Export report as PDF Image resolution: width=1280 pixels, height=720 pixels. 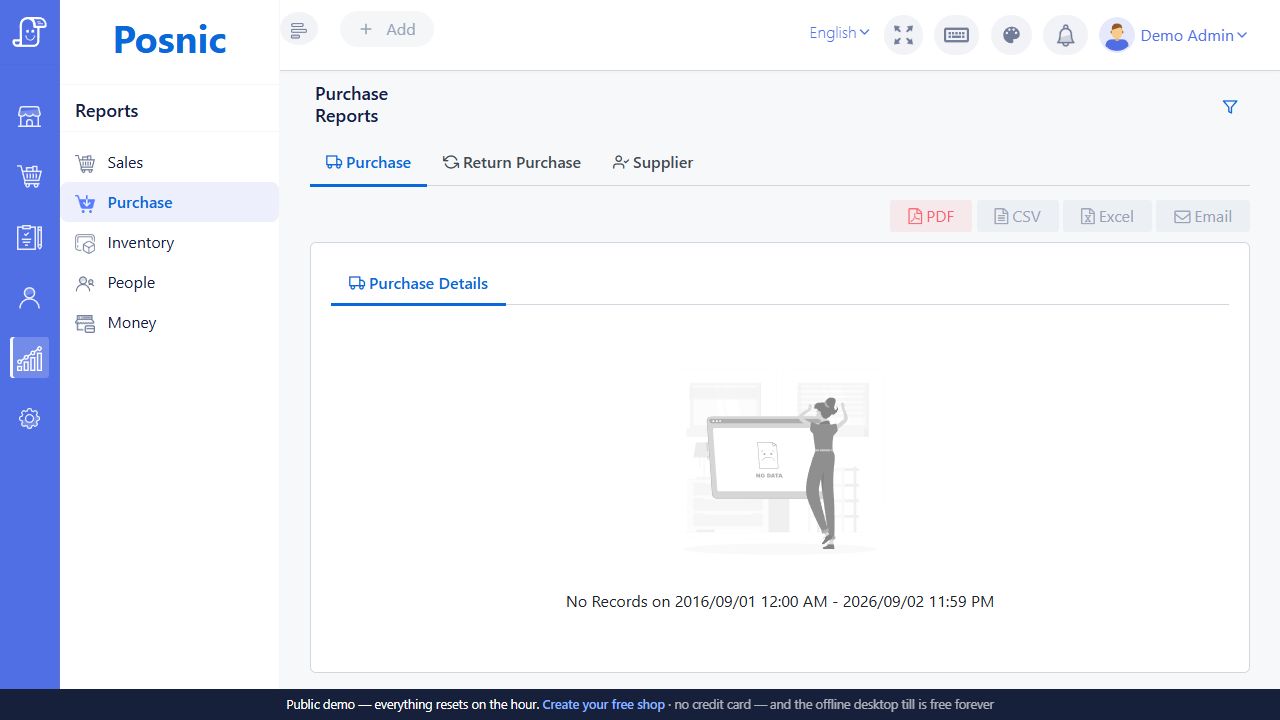(x=931, y=216)
